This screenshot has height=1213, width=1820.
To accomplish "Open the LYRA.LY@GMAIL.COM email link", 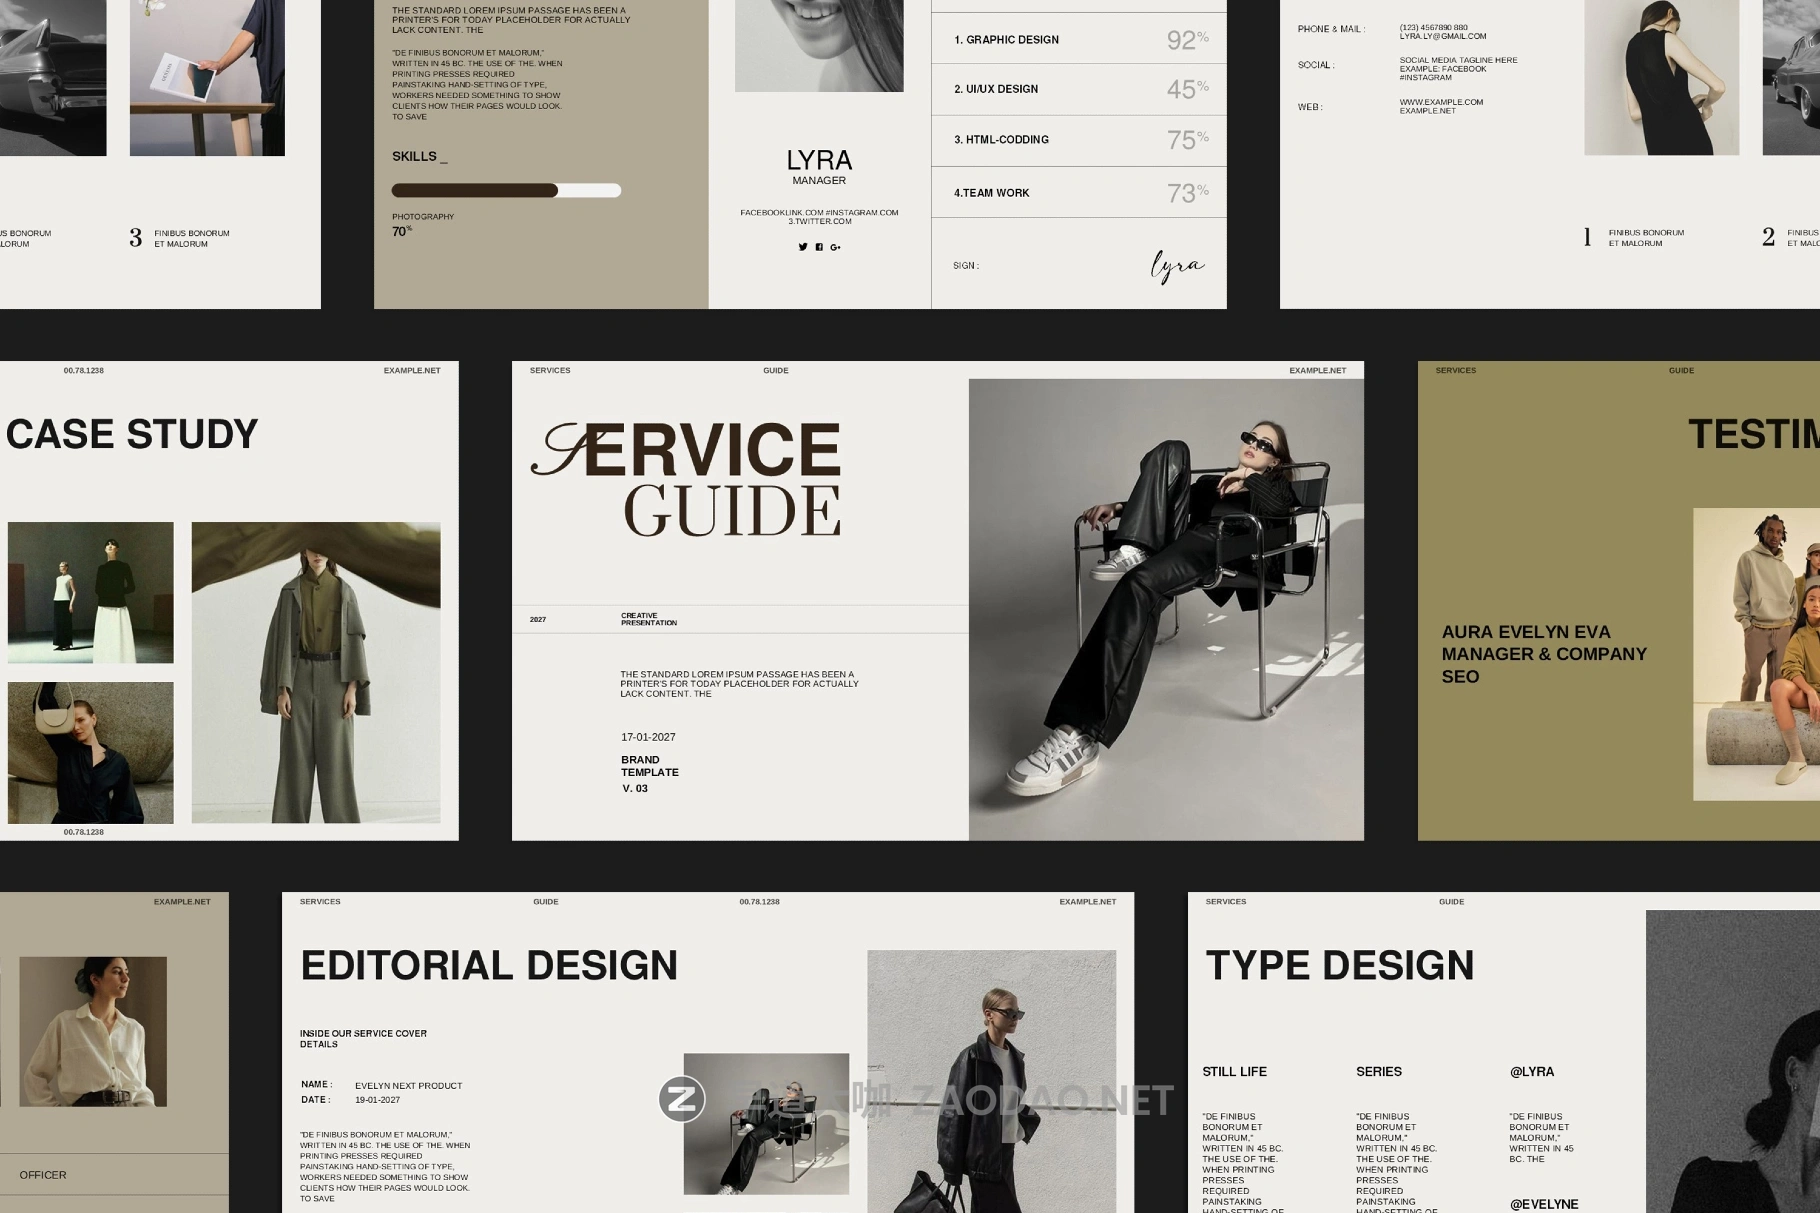I will point(1443,35).
